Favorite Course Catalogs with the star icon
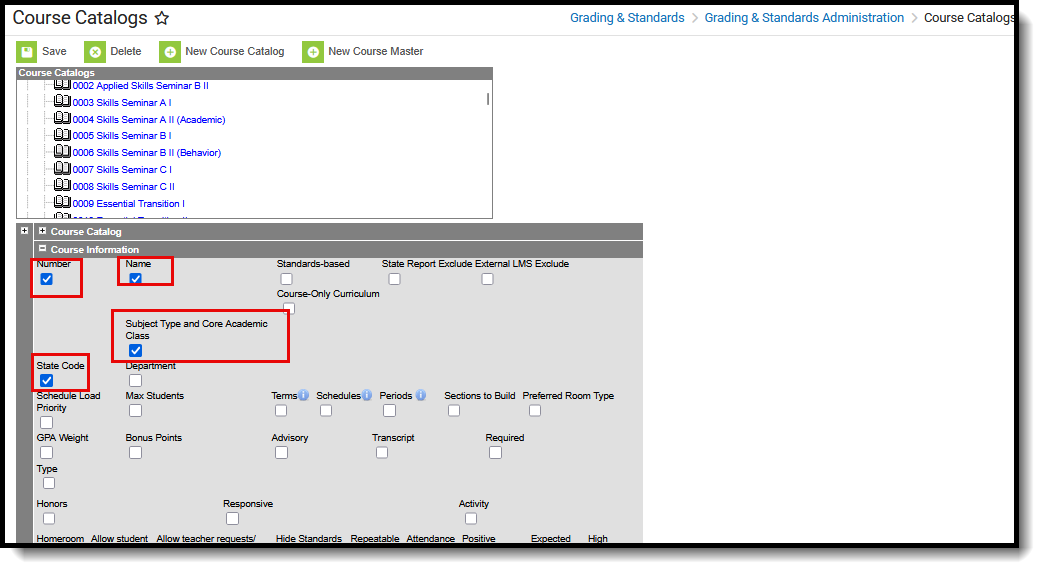 click(162, 19)
